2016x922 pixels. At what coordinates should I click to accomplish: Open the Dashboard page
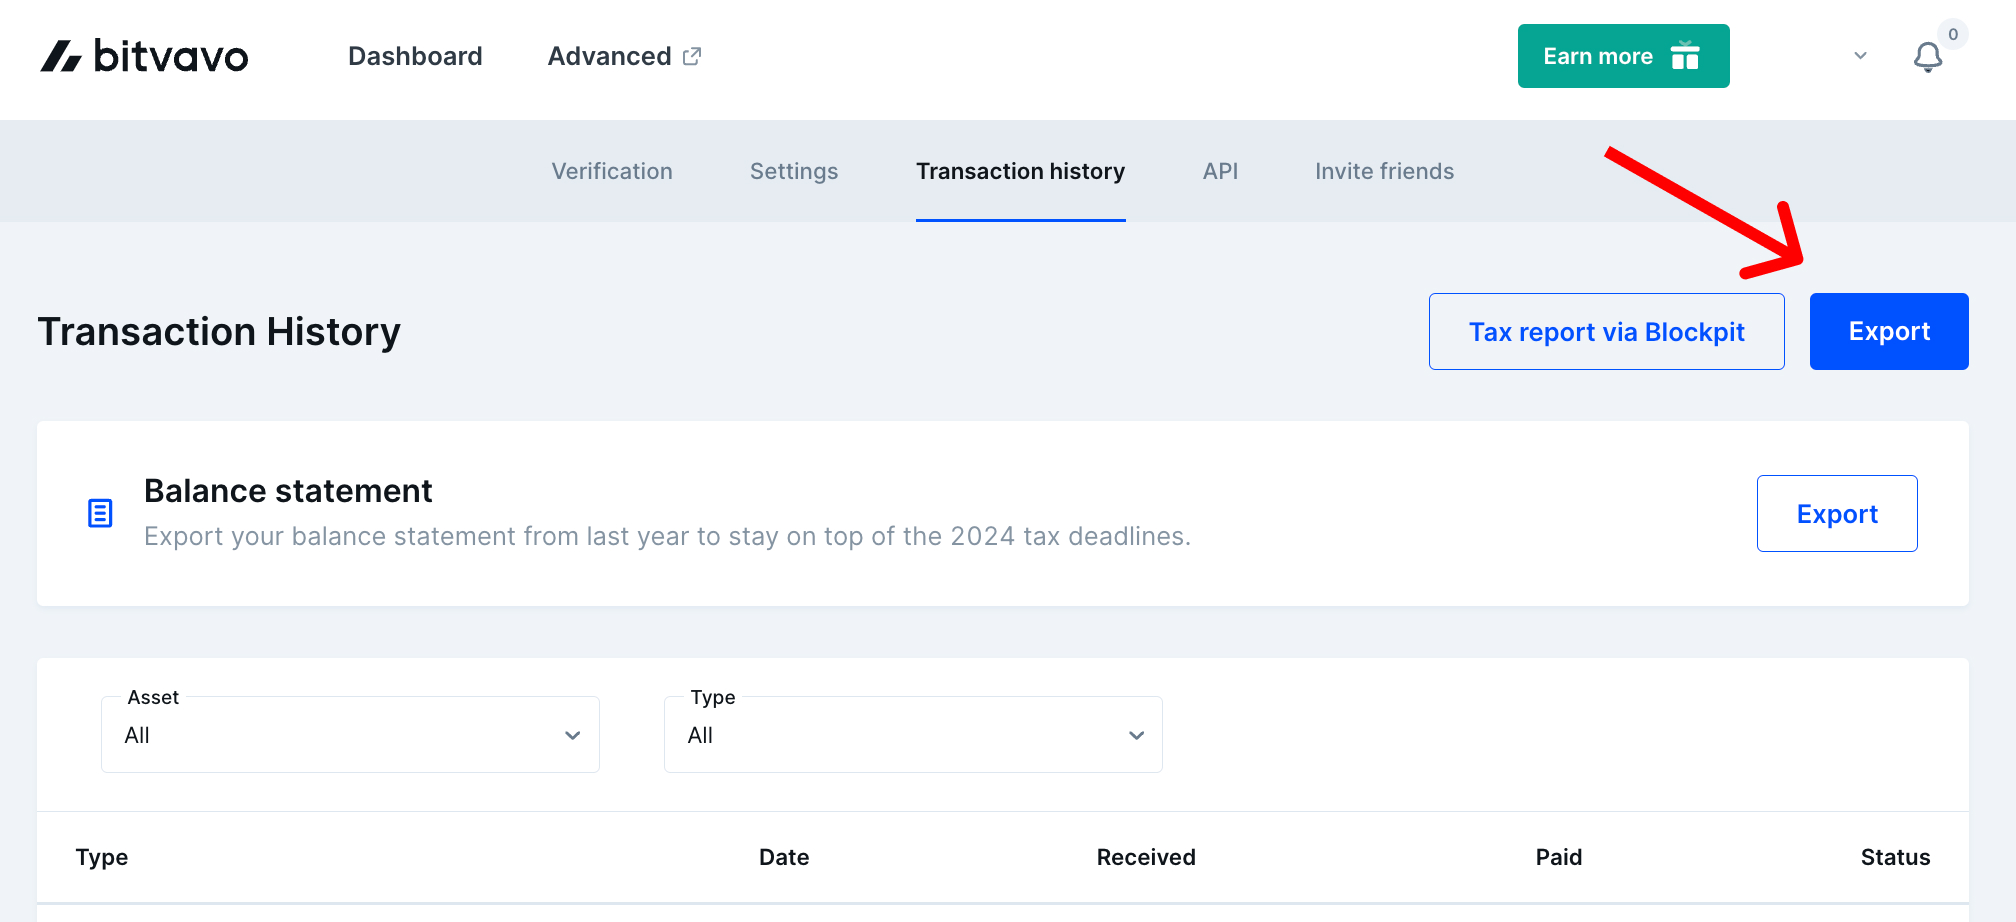[x=414, y=56]
